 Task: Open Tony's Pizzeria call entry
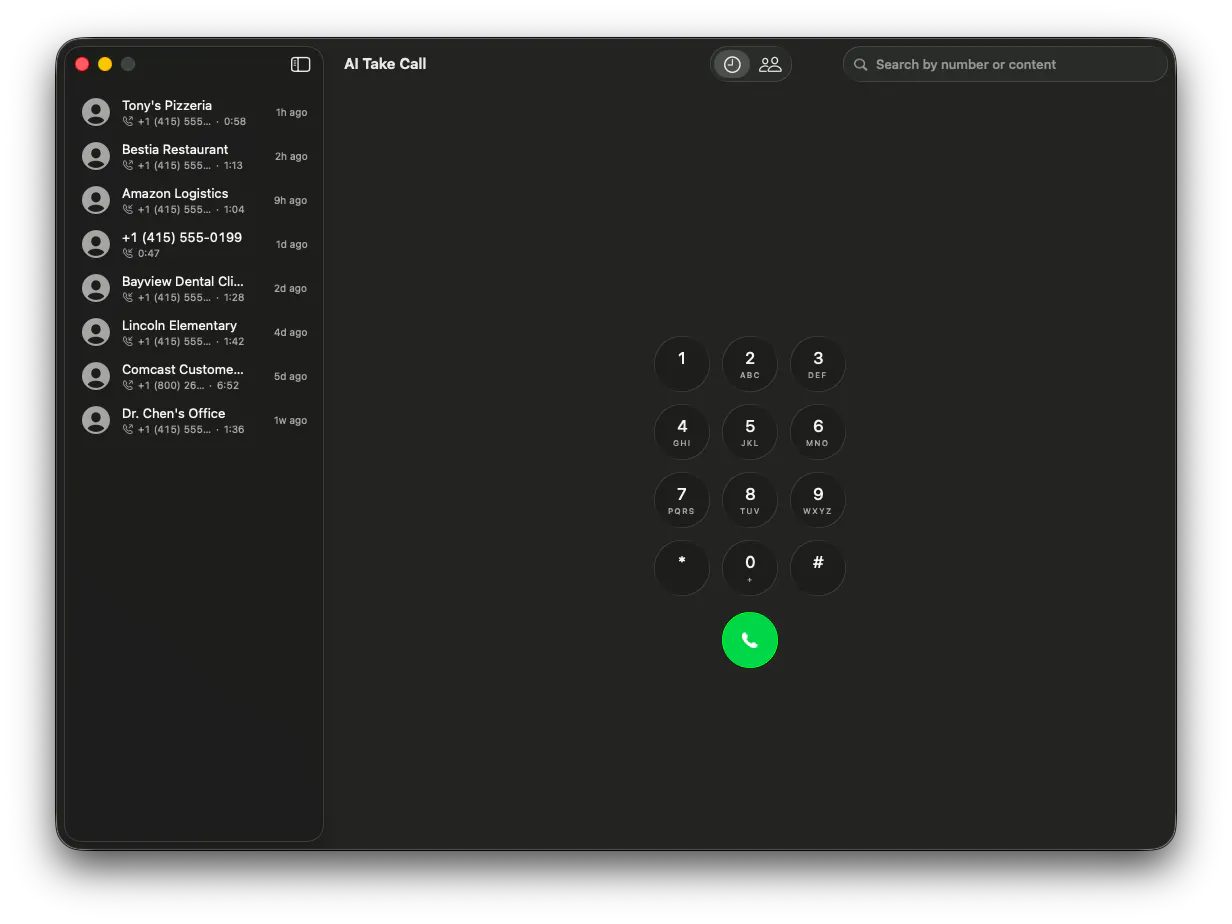coord(194,112)
